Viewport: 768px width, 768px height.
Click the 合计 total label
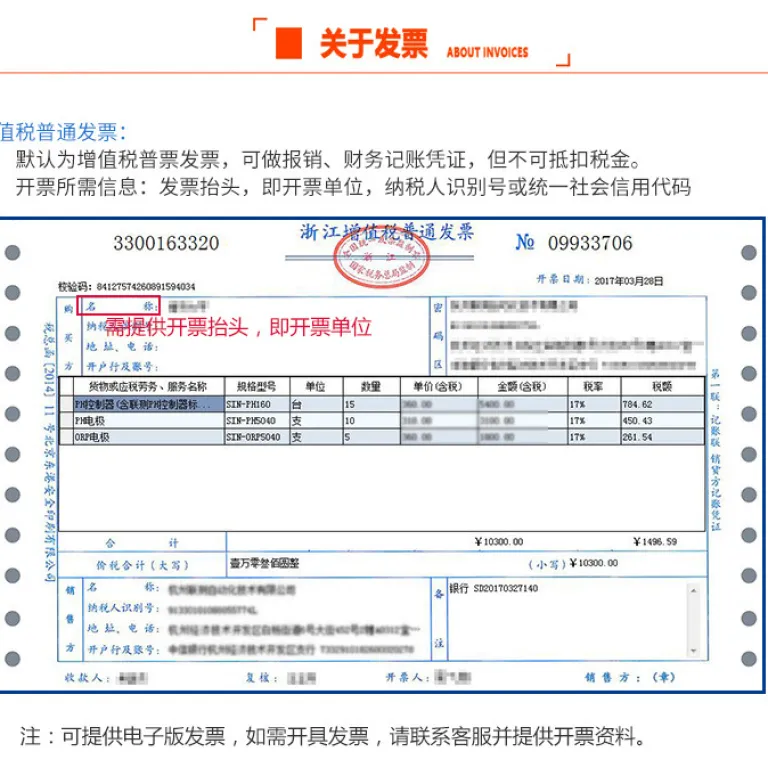[x=142, y=543]
